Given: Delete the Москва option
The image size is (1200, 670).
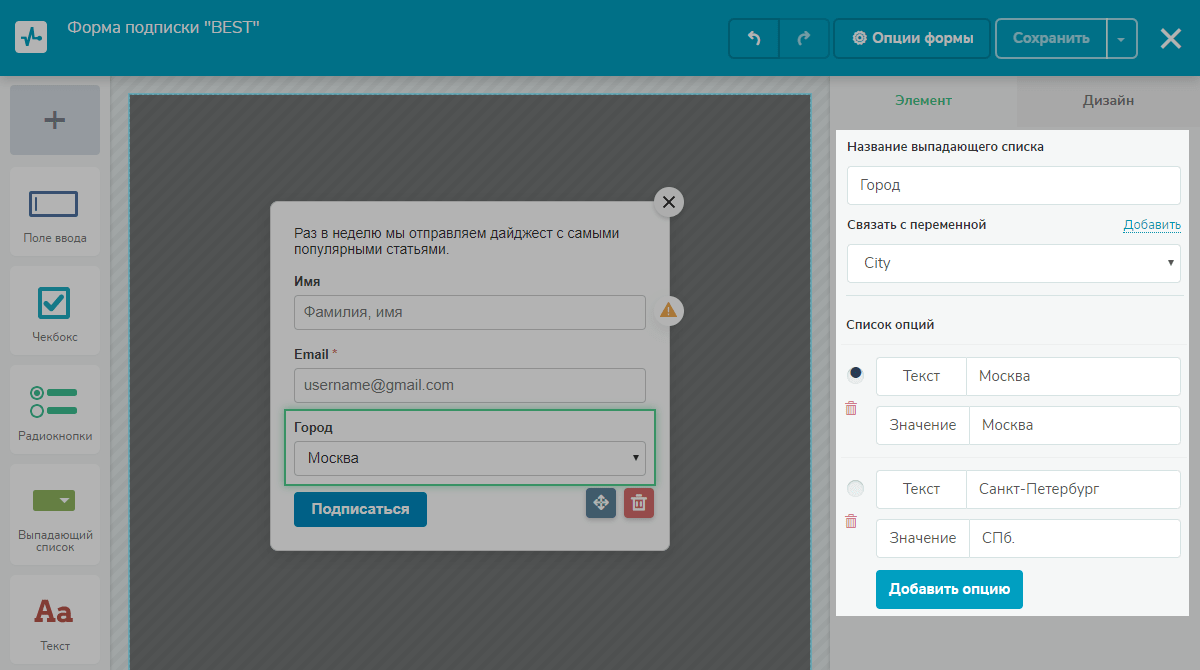Looking at the screenshot, I should pyautogui.click(x=851, y=408).
